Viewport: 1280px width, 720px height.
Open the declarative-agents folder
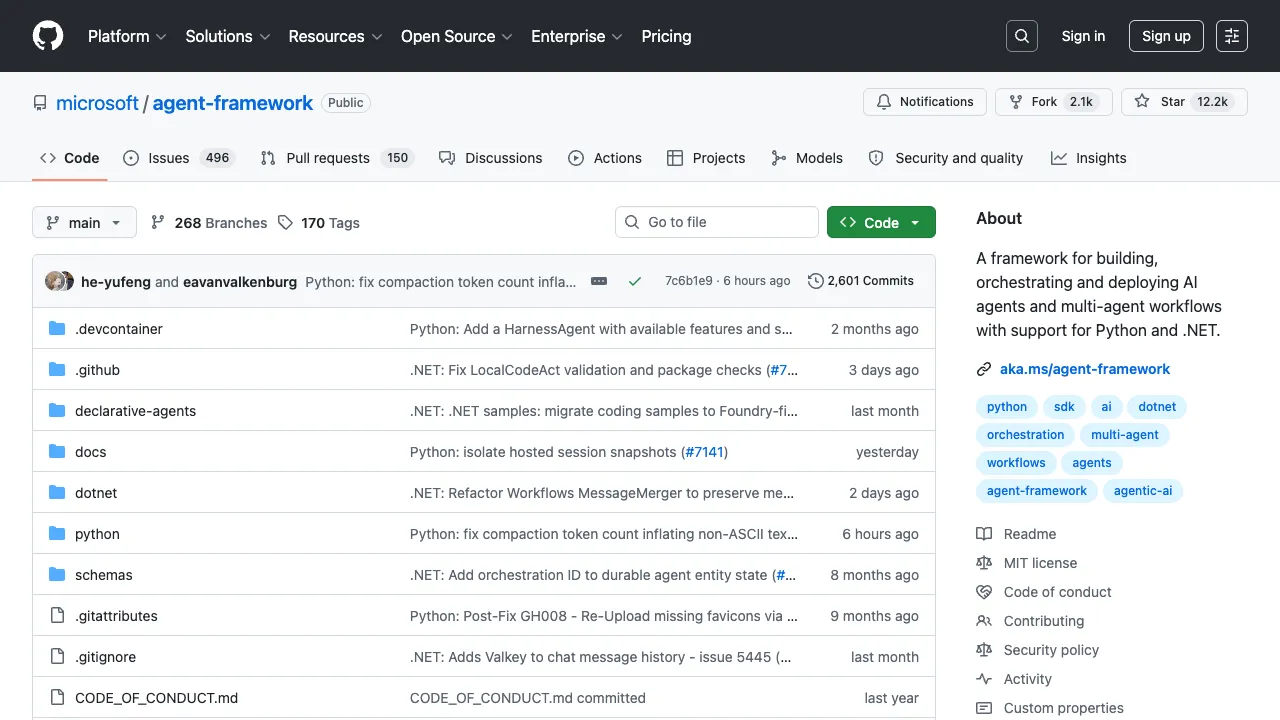(135, 411)
